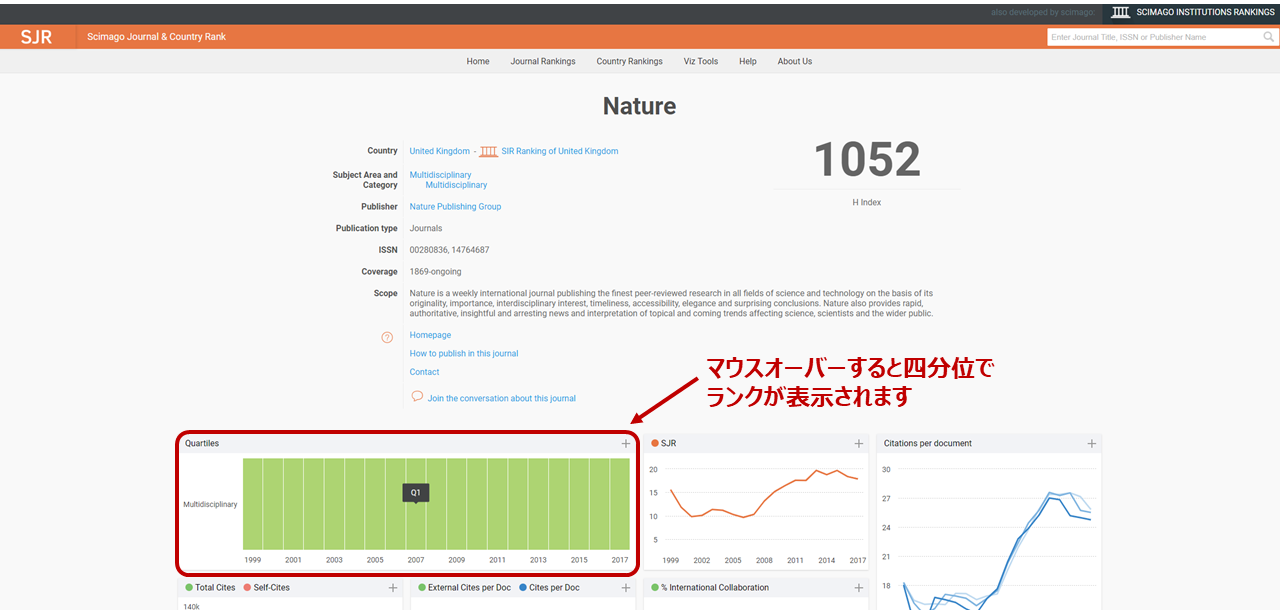The width and height of the screenshot is (1280, 612).
Task: Click the Q1 tooltip in Quartiles chart
Action: [x=416, y=493]
